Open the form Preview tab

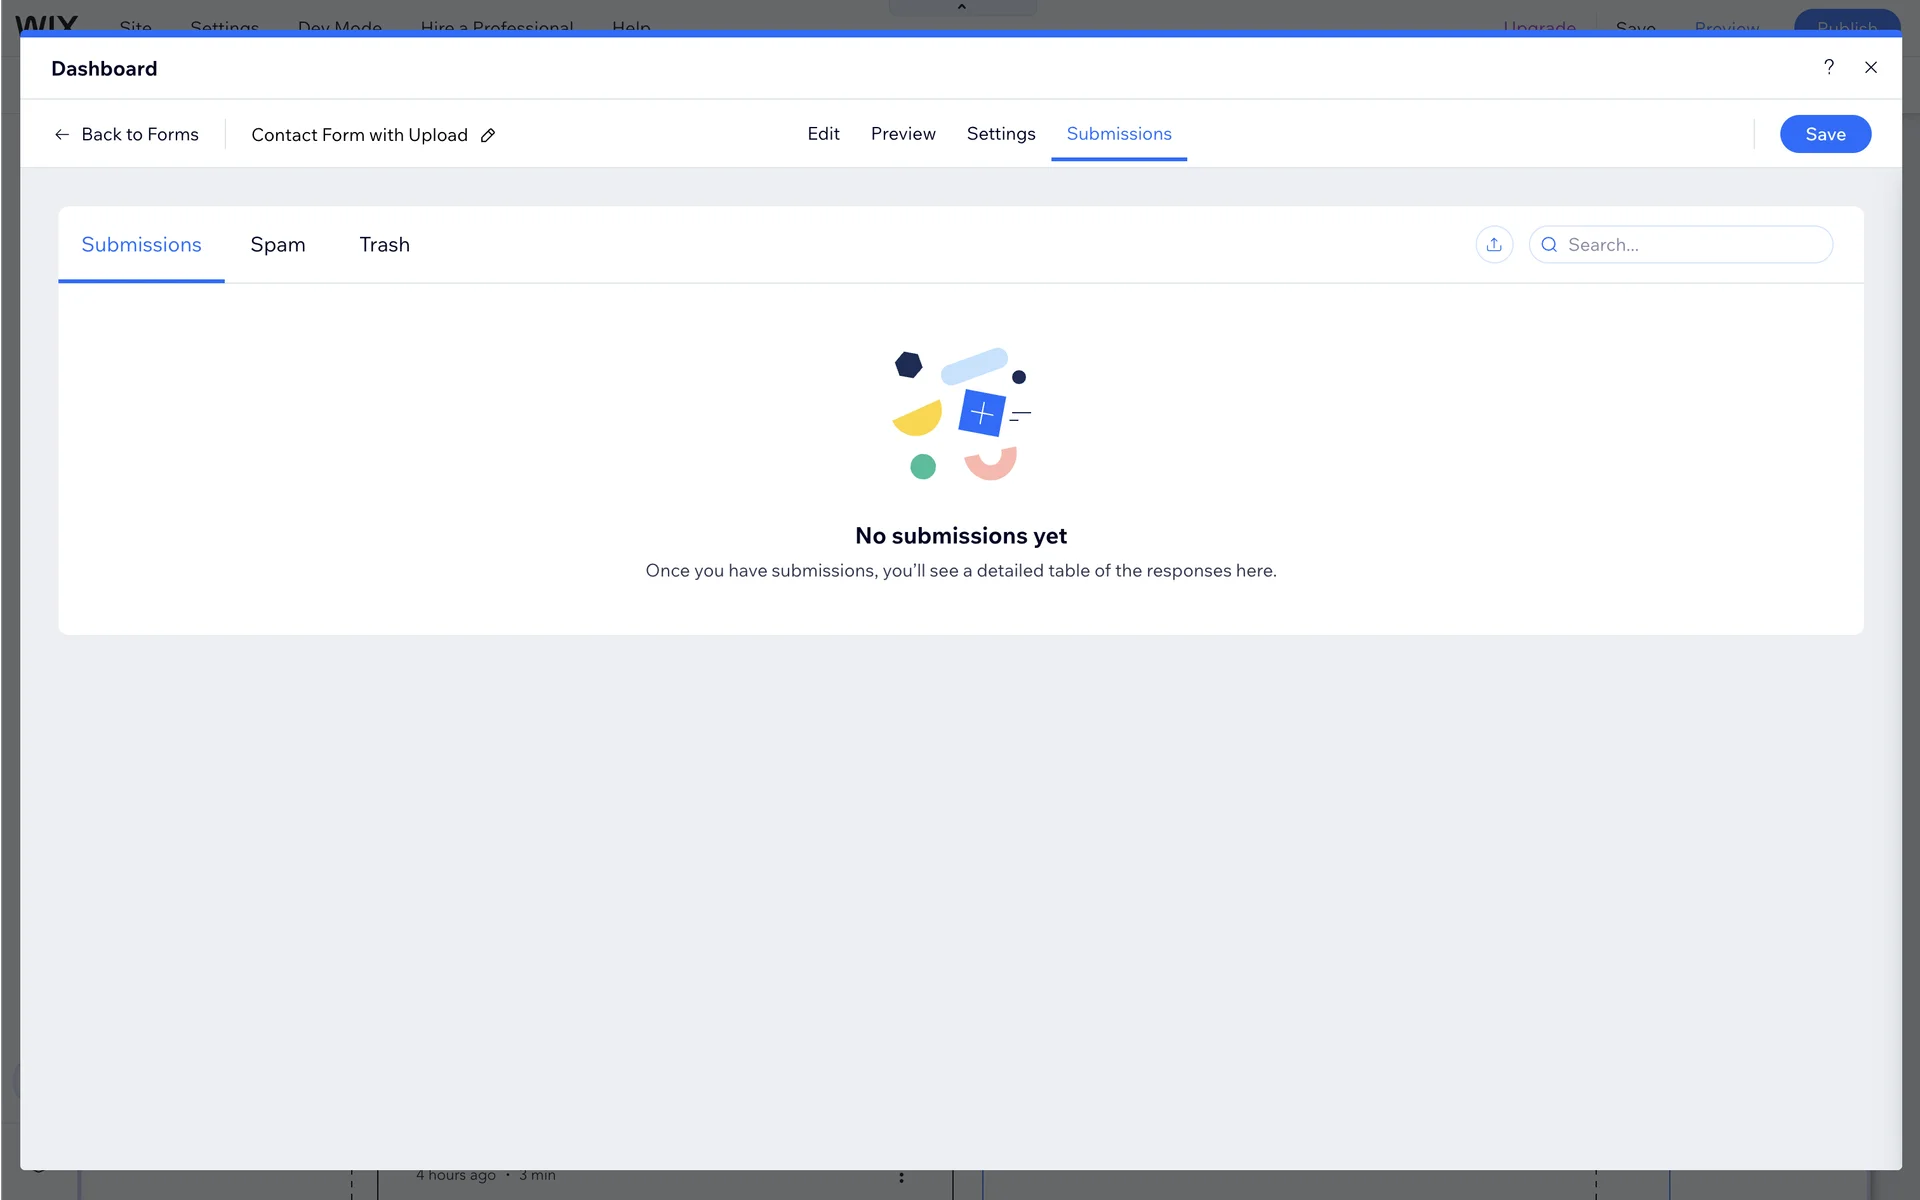pos(903,134)
